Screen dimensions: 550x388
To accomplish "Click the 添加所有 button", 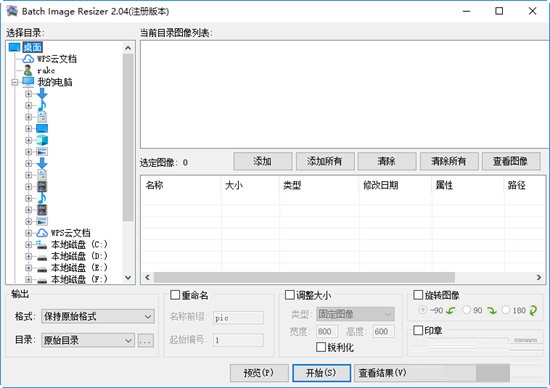I will pos(325,161).
